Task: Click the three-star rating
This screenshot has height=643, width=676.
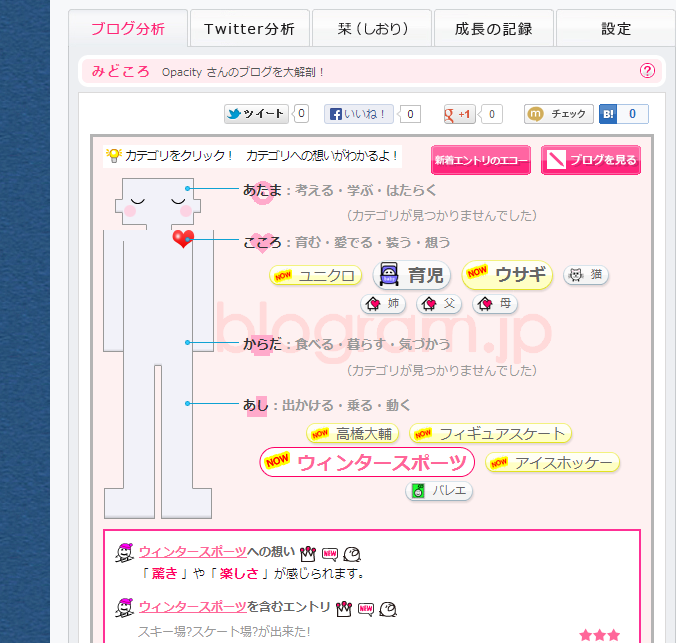Action: tap(600, 635)
